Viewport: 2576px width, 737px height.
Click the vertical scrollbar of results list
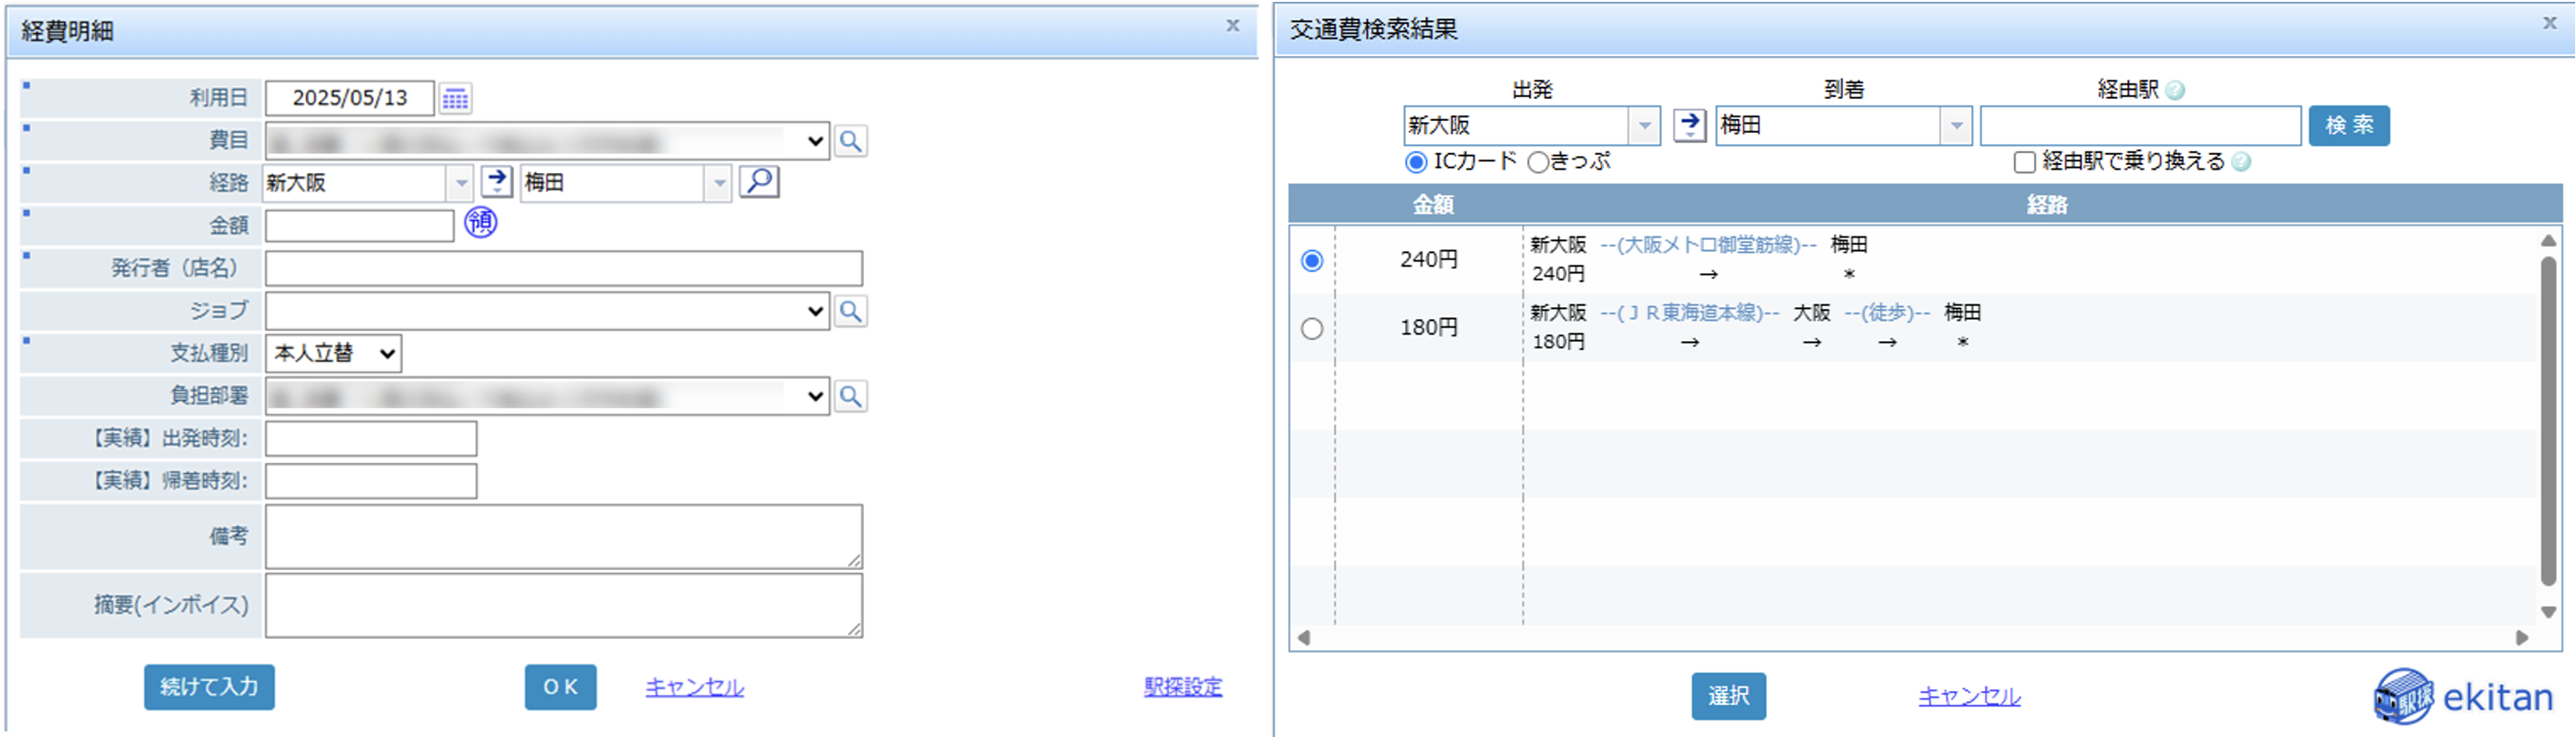coord(2548,420)
